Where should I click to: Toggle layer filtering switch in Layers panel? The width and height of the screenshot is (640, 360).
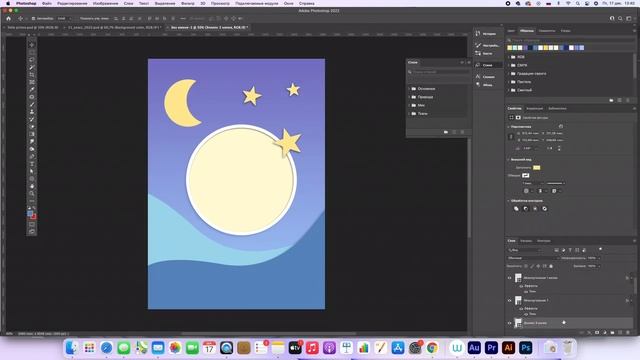pos(600,249)
